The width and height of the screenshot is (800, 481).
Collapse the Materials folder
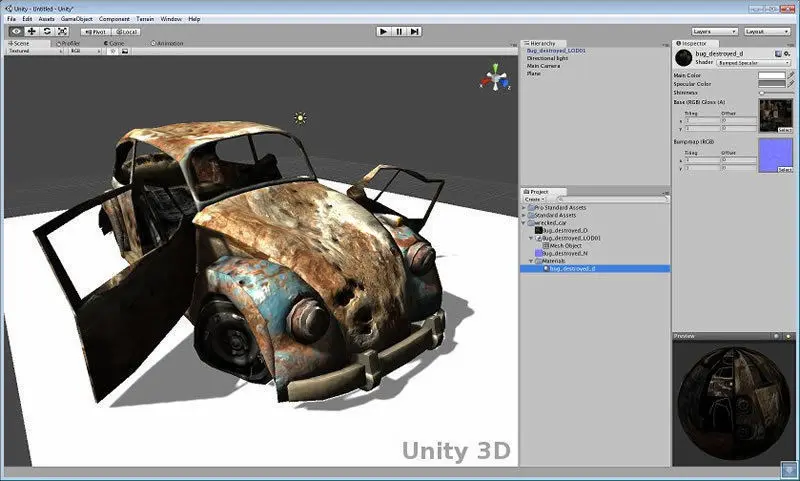tap(531, 261)
